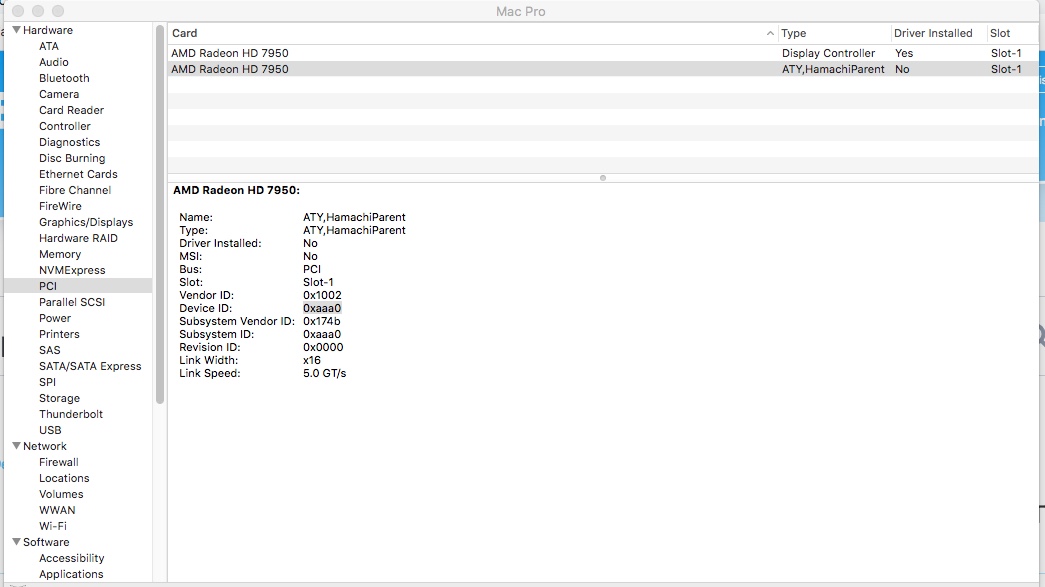This screenshot has width=1045, height=587.
Task: Open Storage information
Action: 59,398
